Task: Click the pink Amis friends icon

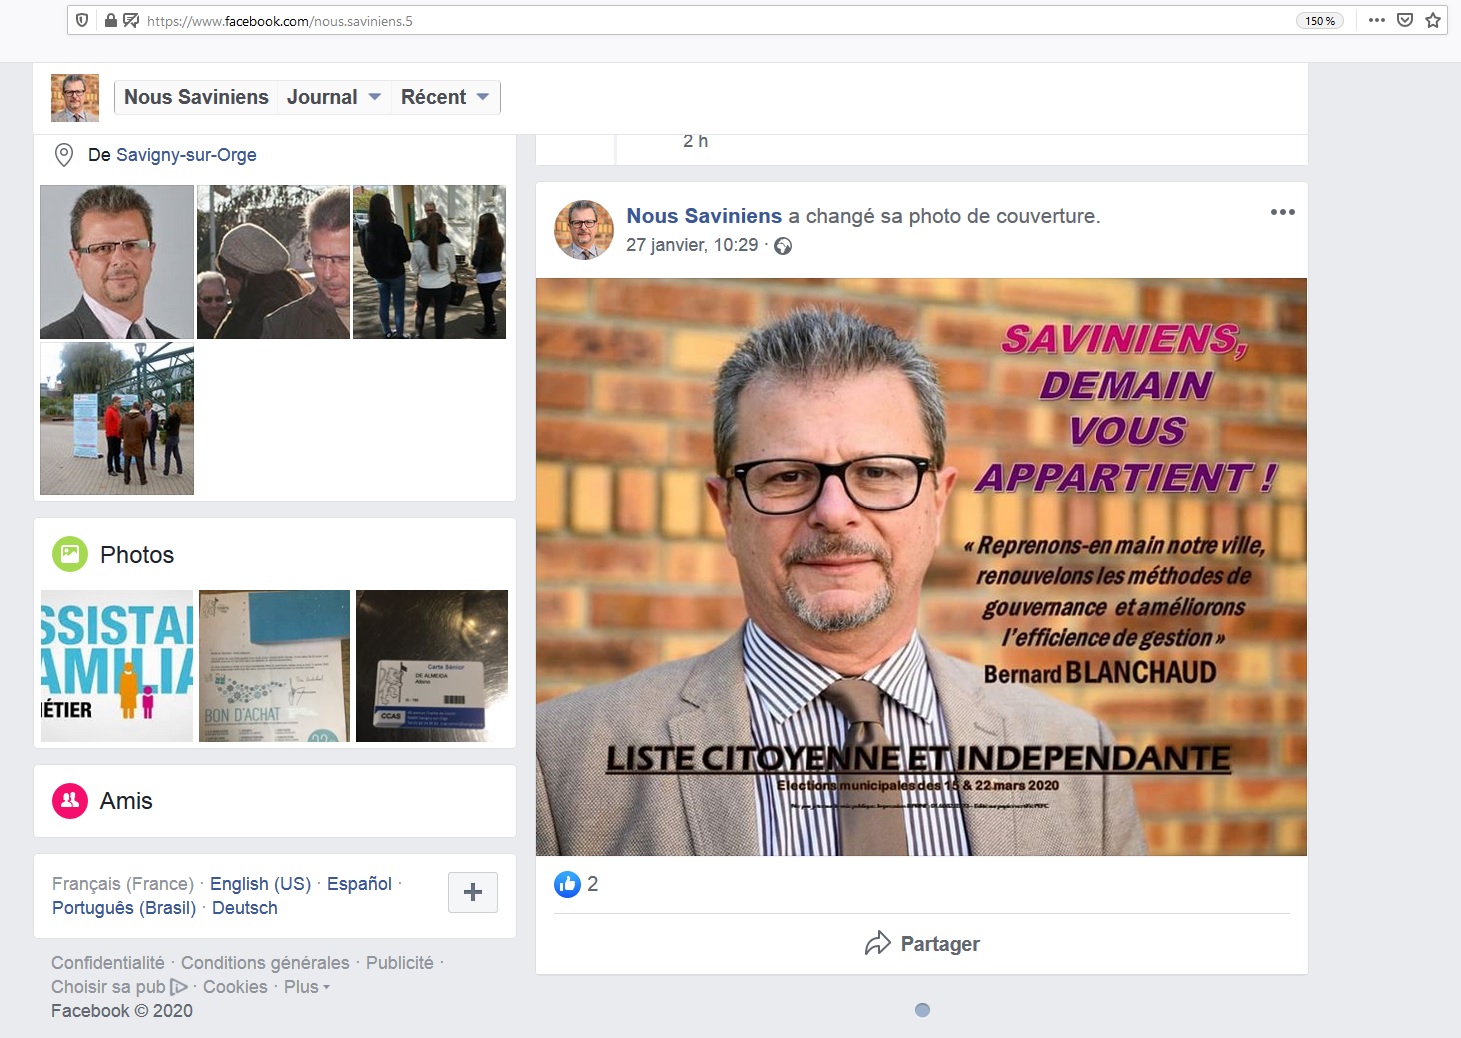Action: [x=70, y=800]
